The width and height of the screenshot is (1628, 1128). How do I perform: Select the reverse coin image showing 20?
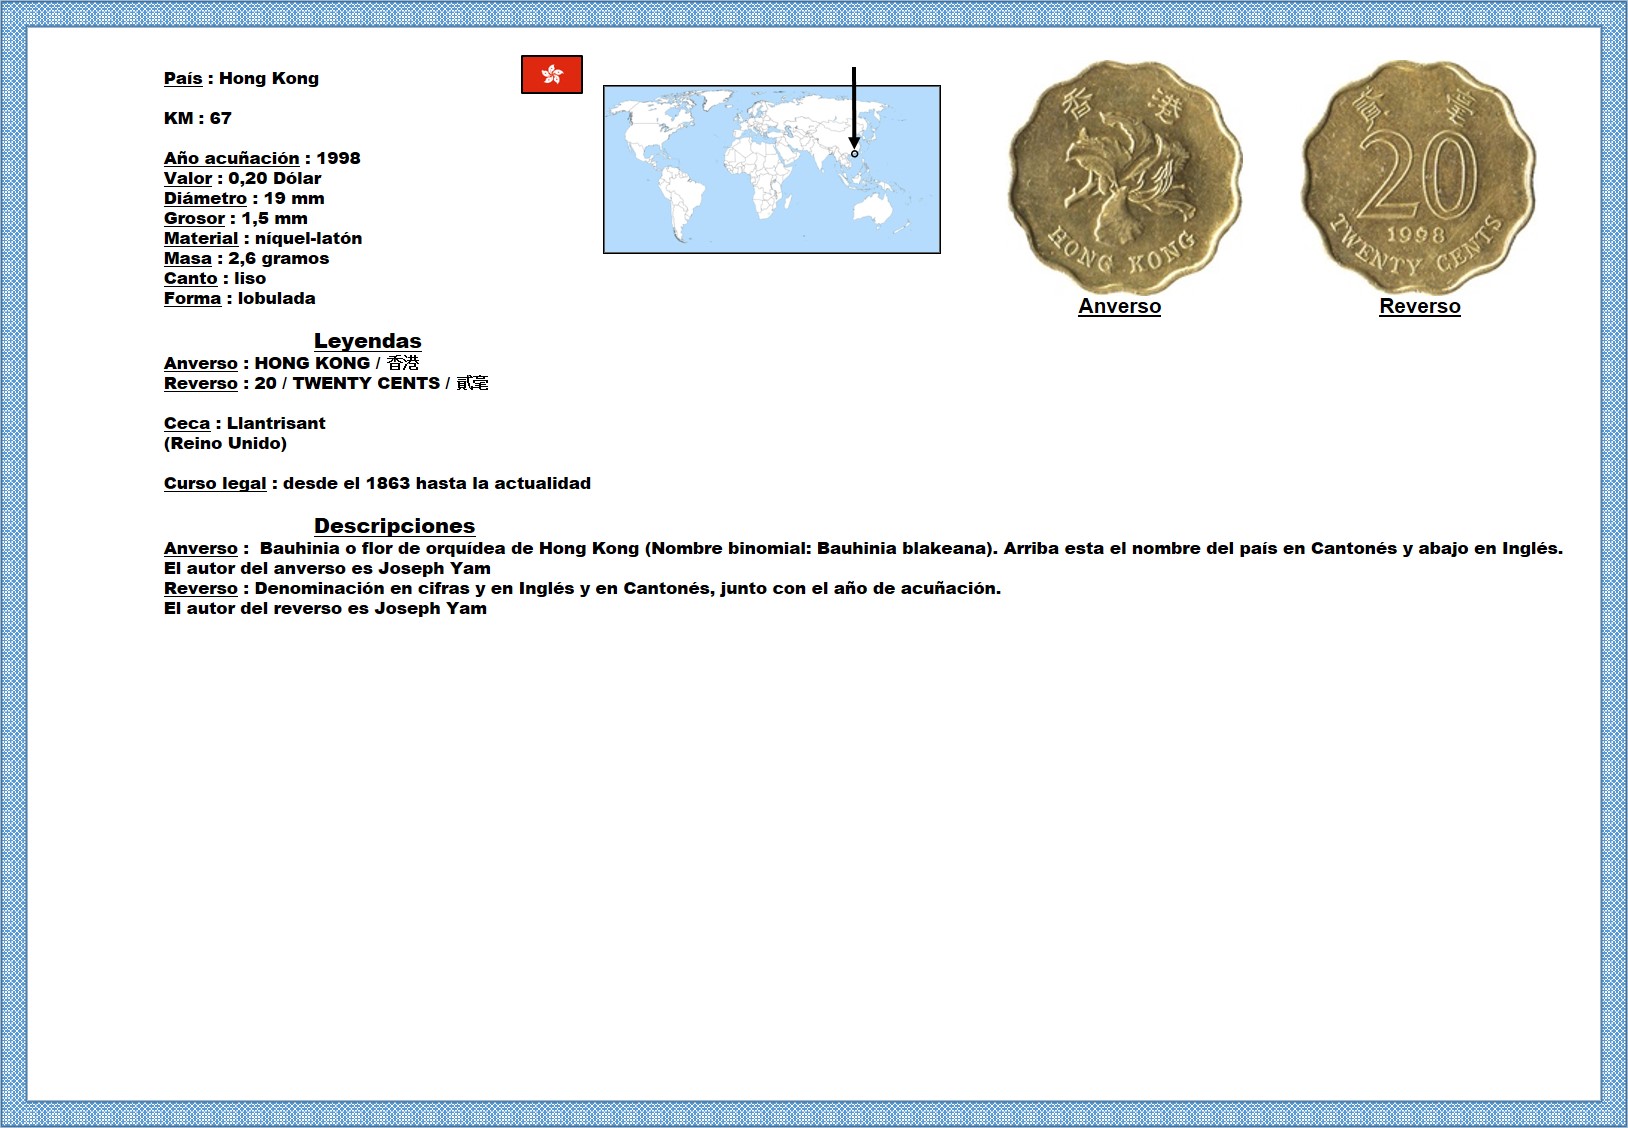click(x=1418, y=178)
